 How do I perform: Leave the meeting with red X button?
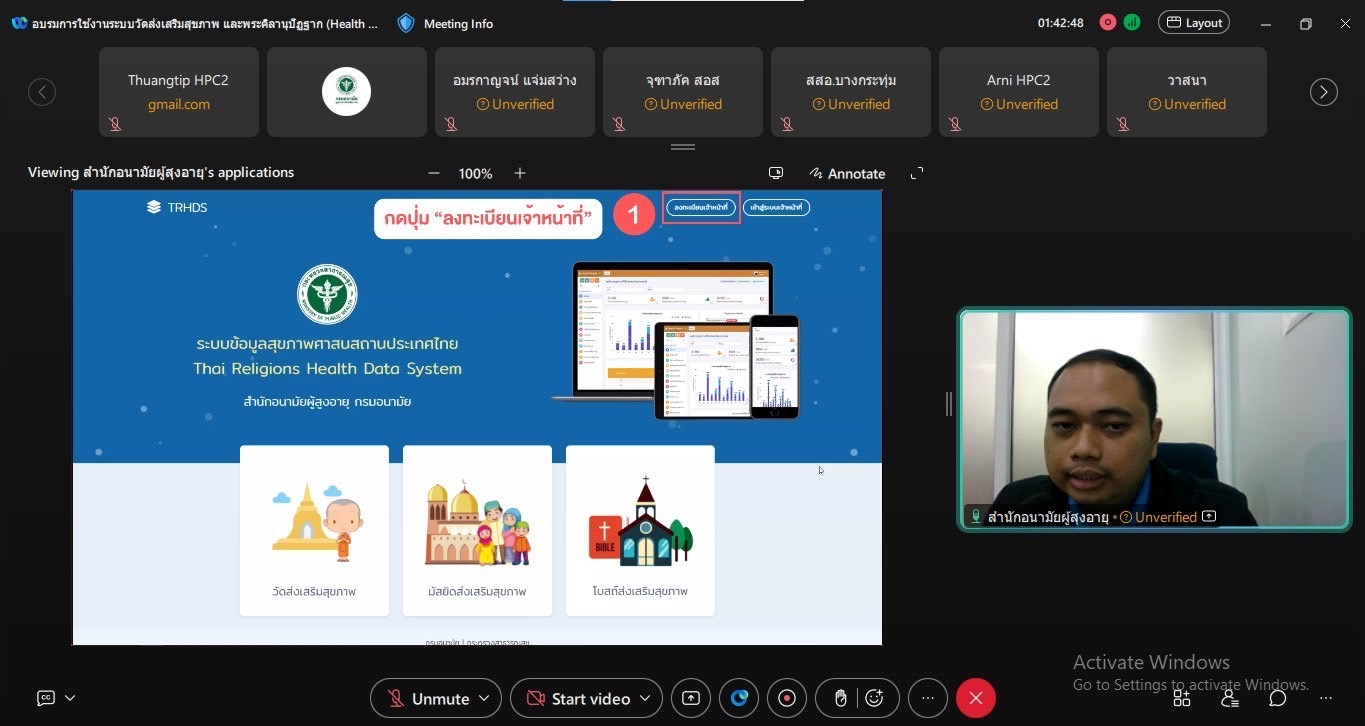976,698
